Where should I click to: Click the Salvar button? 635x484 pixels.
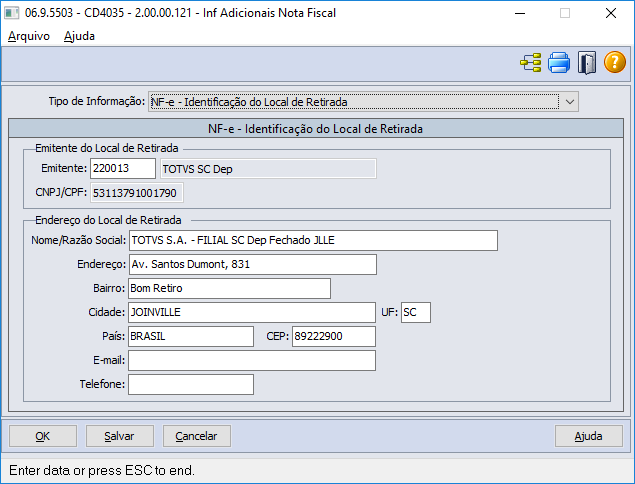119,436
